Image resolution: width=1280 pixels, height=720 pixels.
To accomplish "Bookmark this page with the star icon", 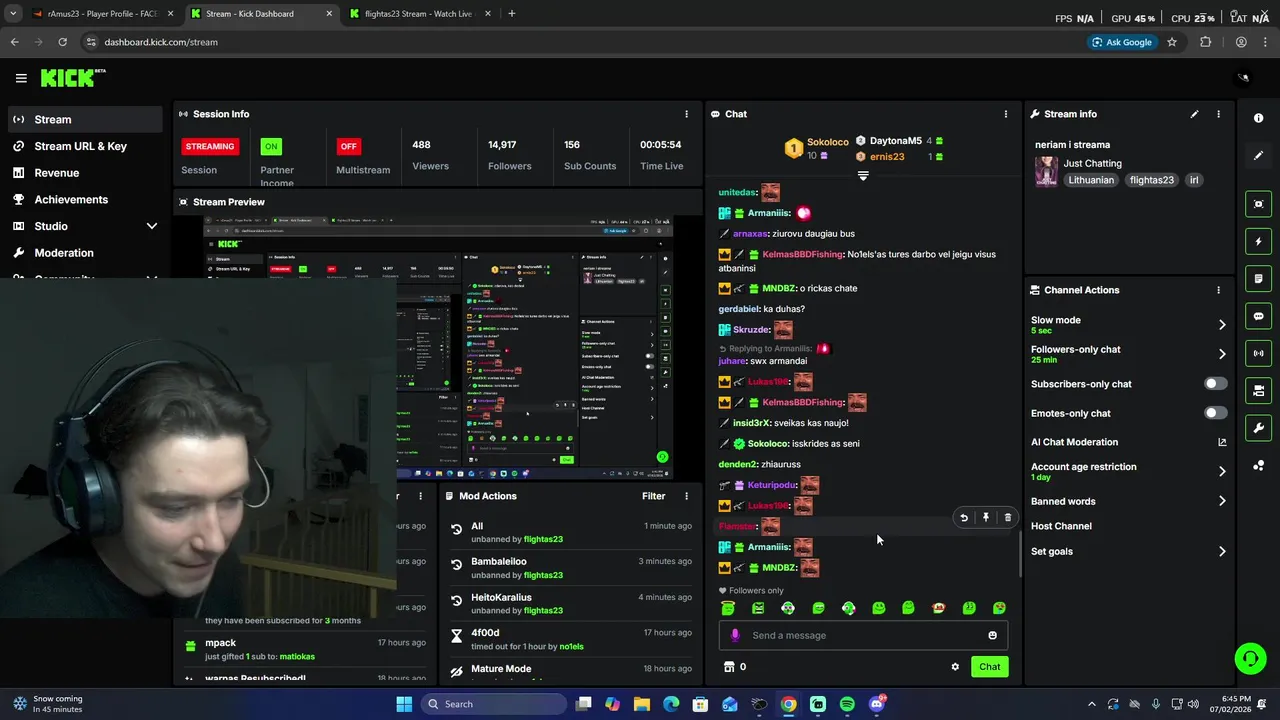I will (1172, 42).
